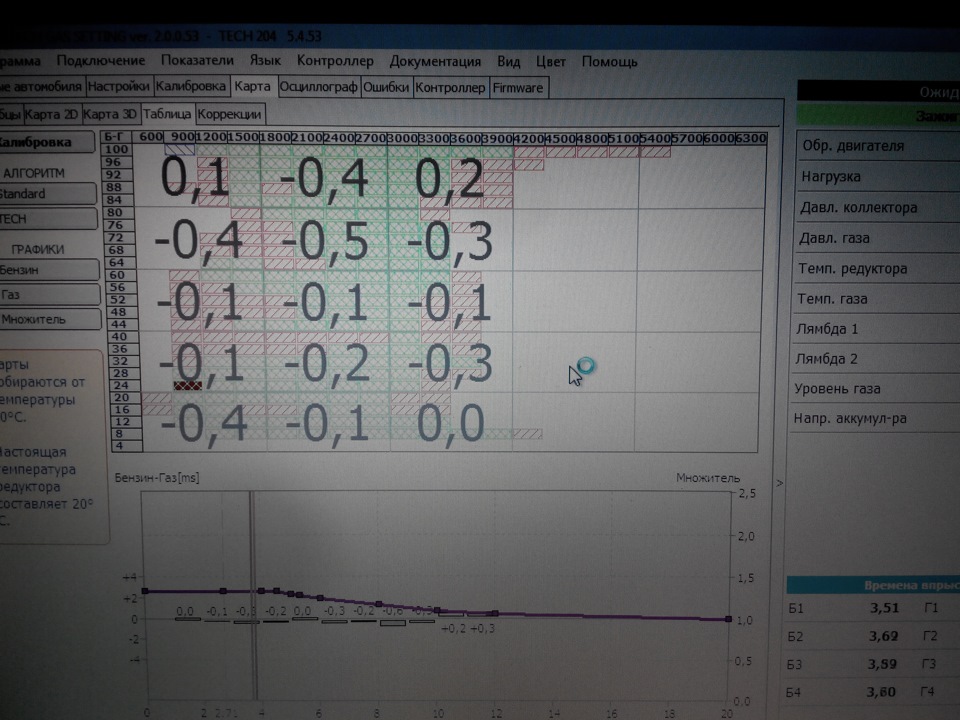Click the Напр. аккумул-ра indicator row

click(x=874, y=418)
